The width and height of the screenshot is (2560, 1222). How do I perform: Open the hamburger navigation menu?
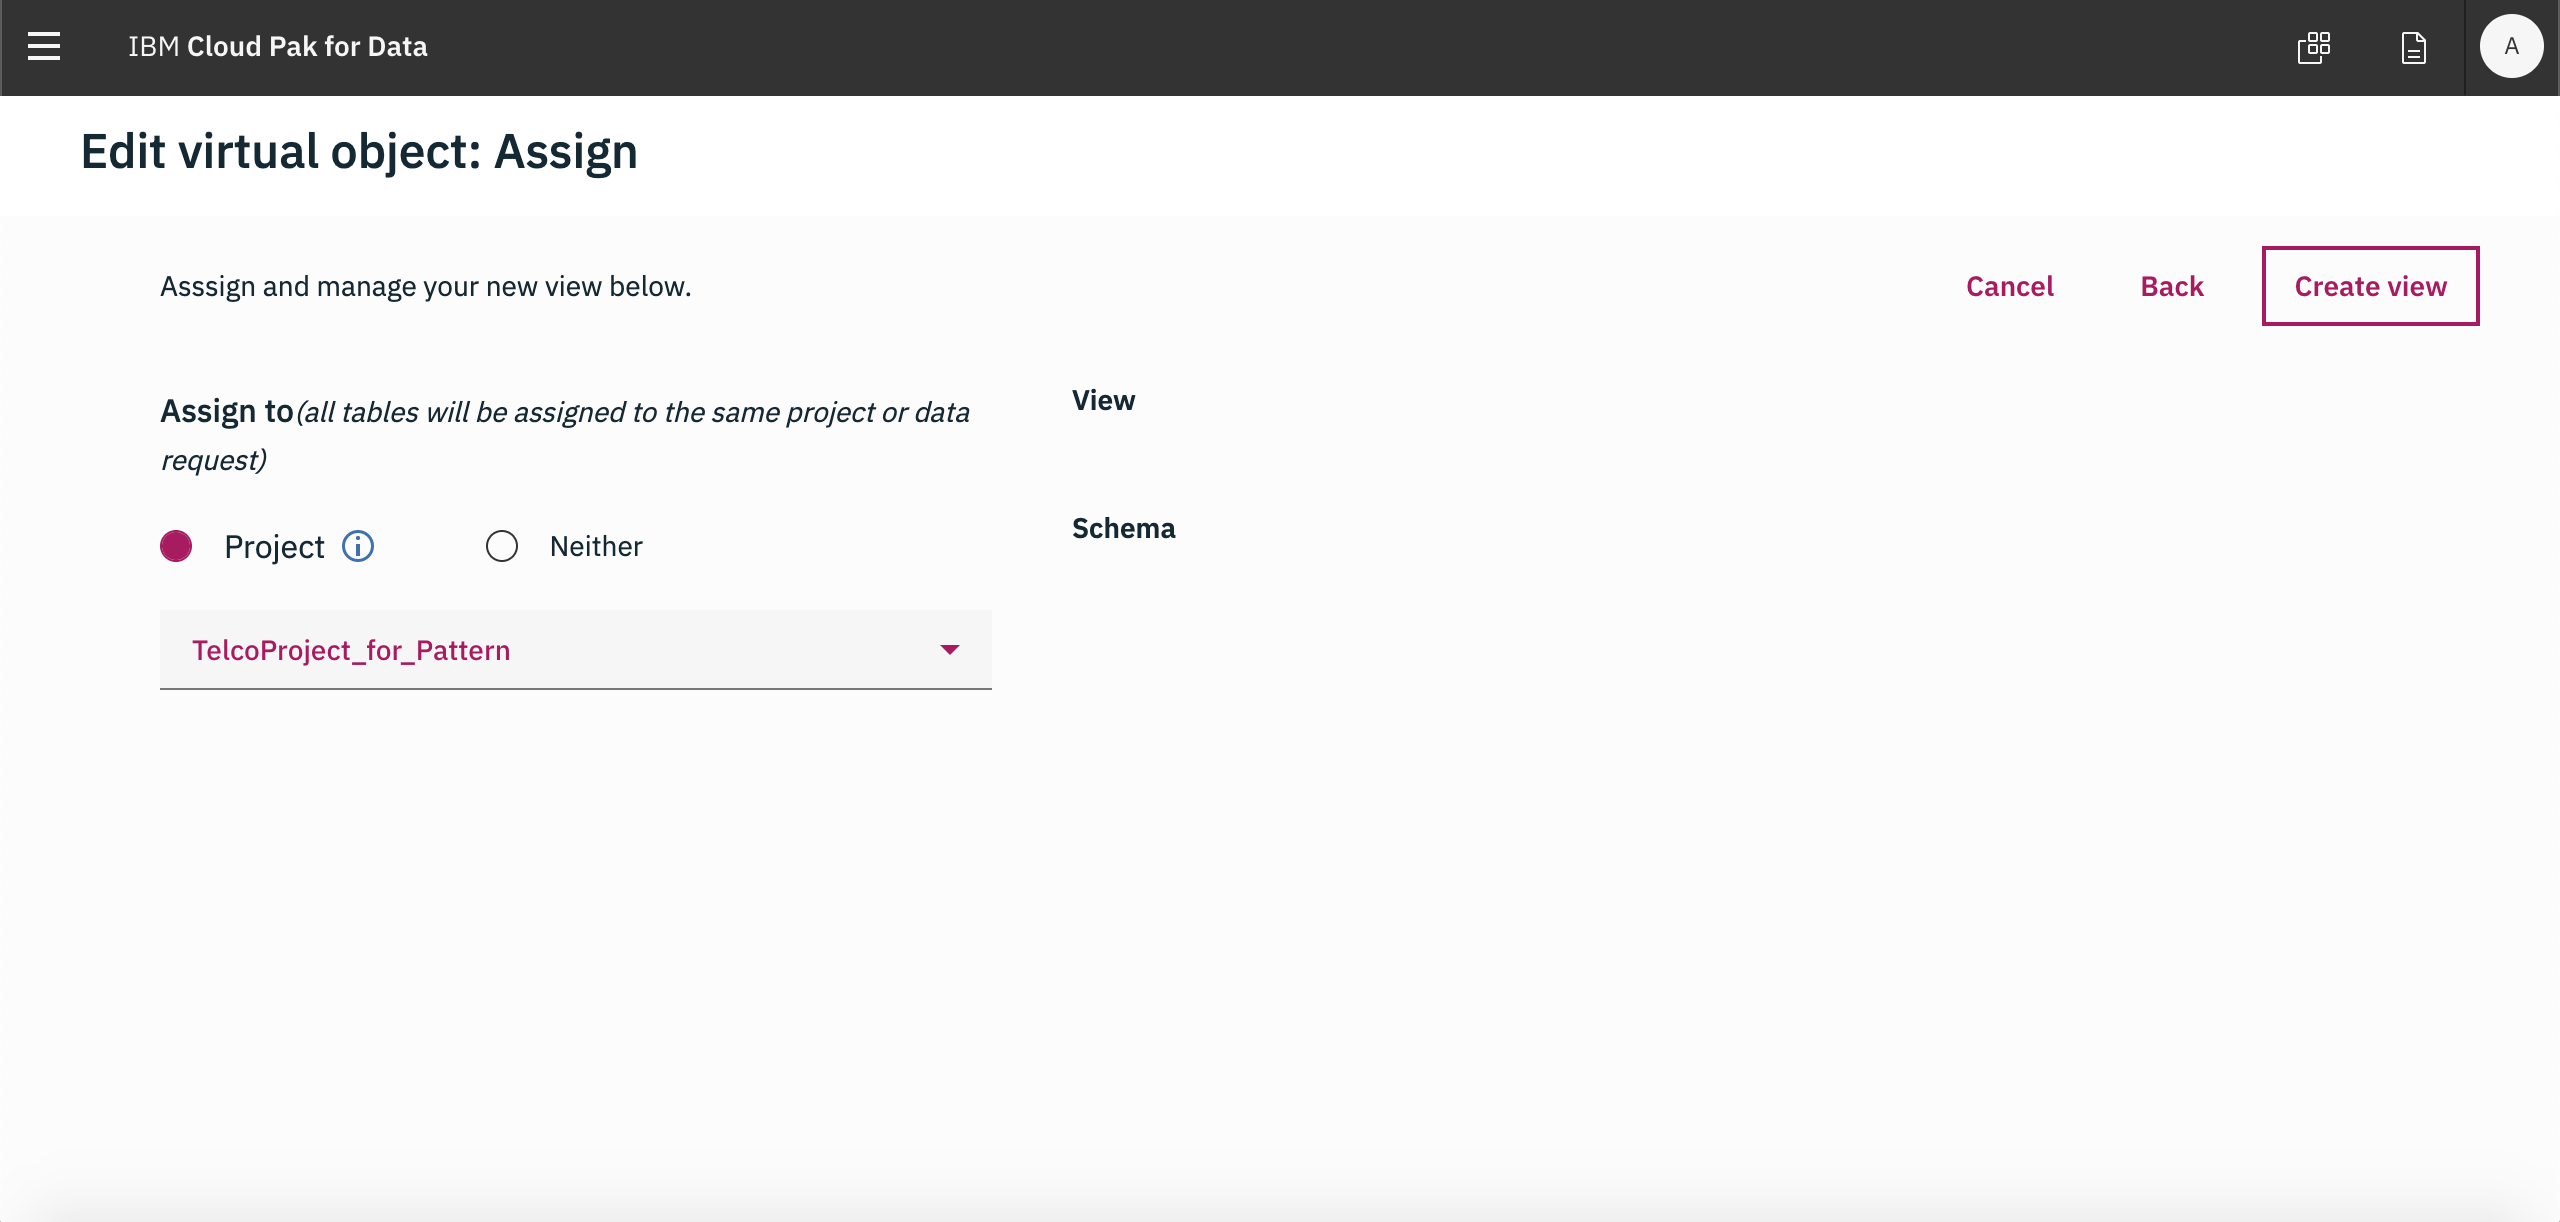[x=44, y=47]
